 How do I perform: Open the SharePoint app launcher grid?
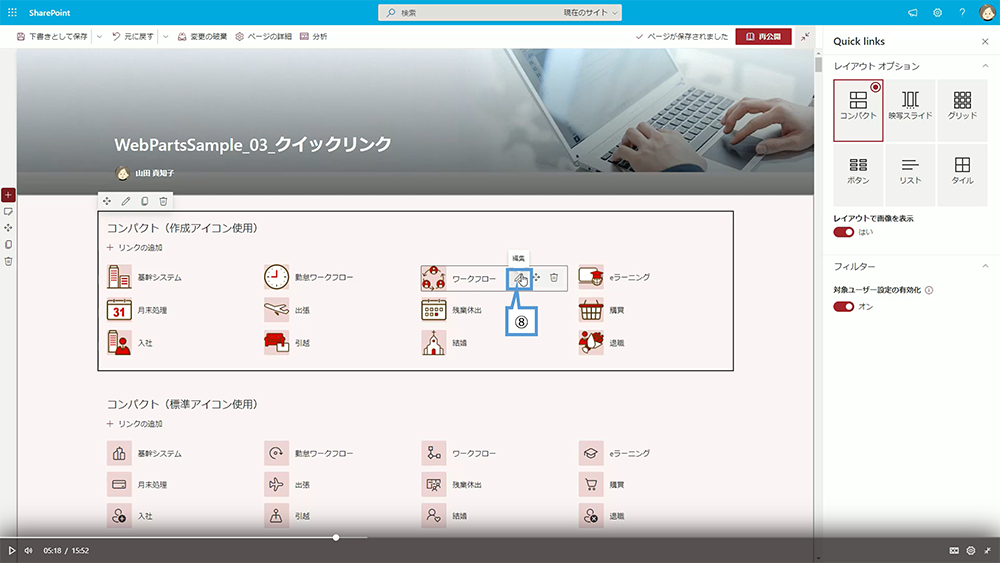click(12, 12)
